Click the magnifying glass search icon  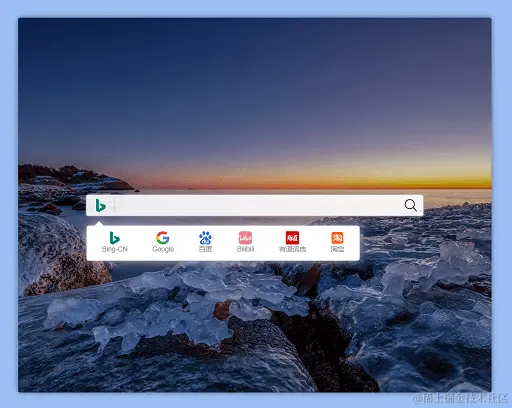coord(410,205)
